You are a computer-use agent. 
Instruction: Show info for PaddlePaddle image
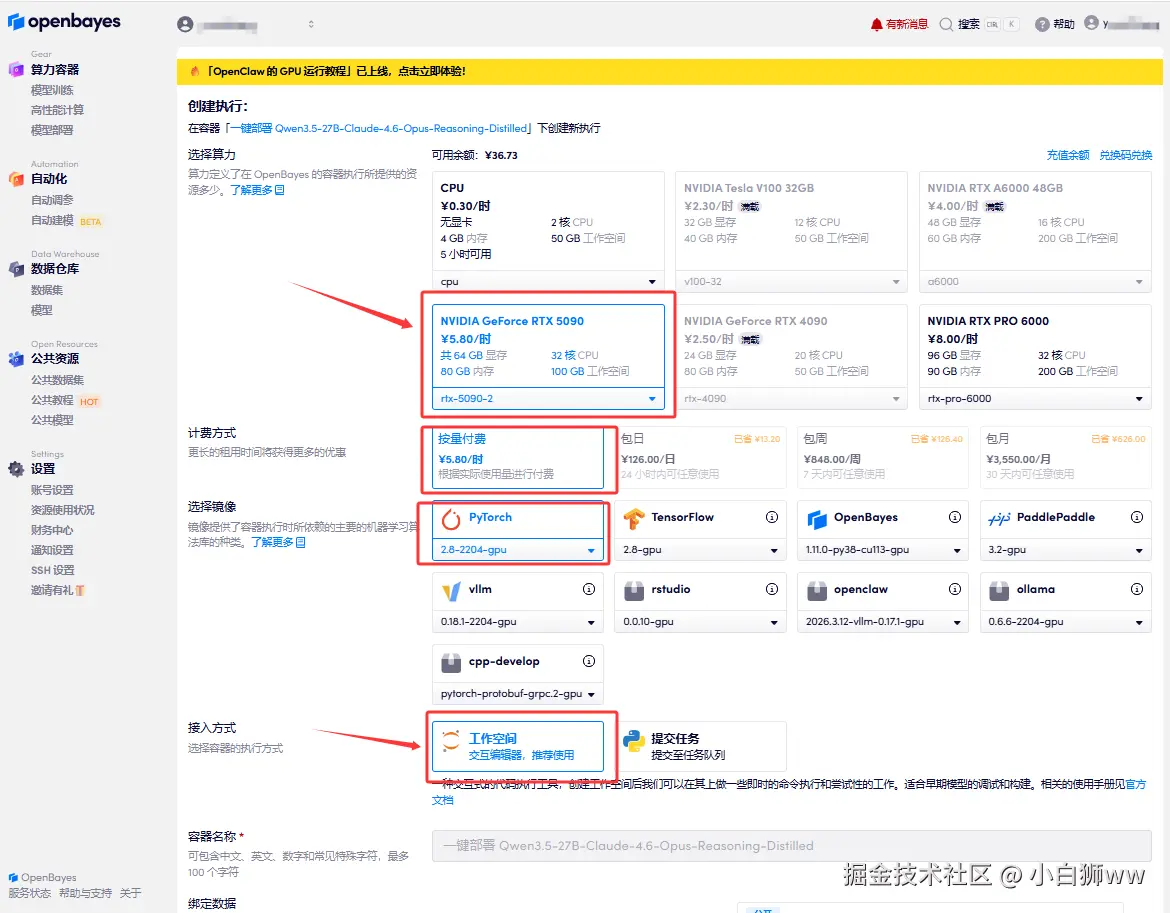tap(1136, 517)
